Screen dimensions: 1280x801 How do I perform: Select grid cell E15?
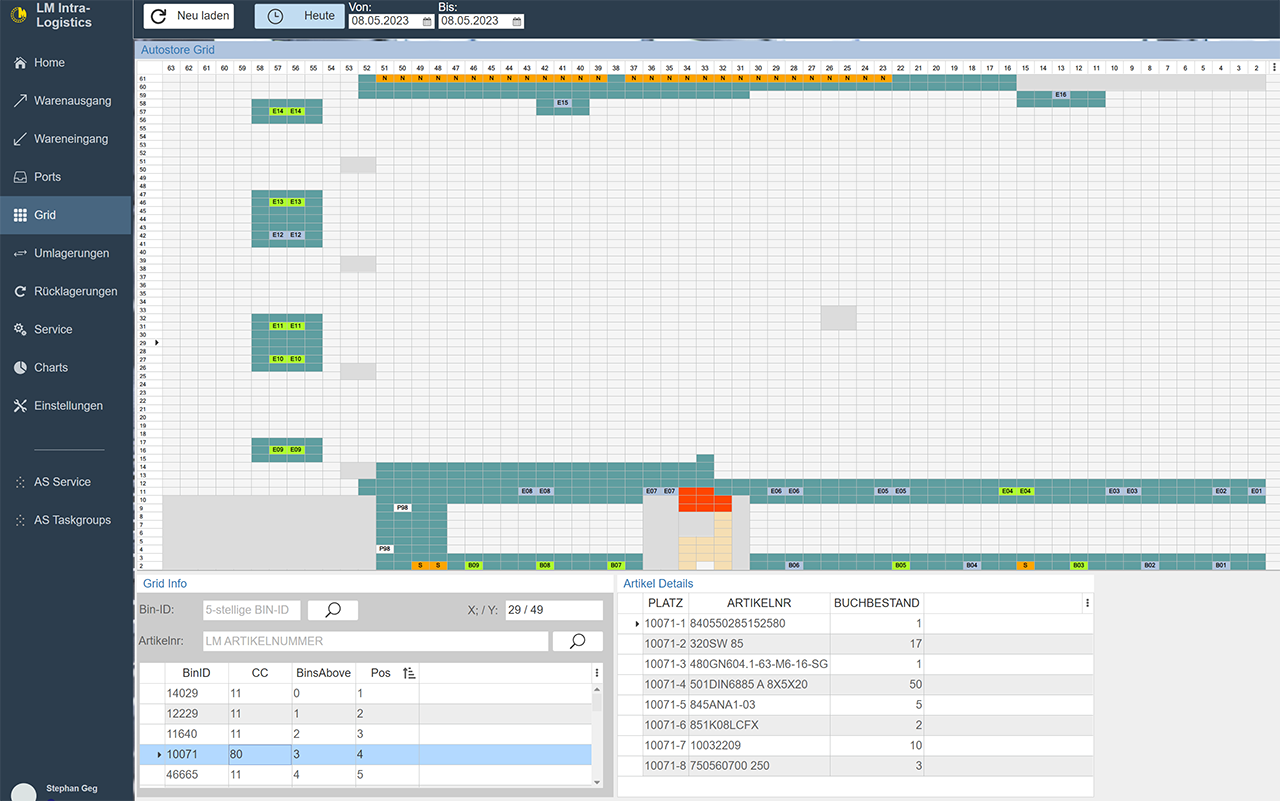(x=562, y=103)
